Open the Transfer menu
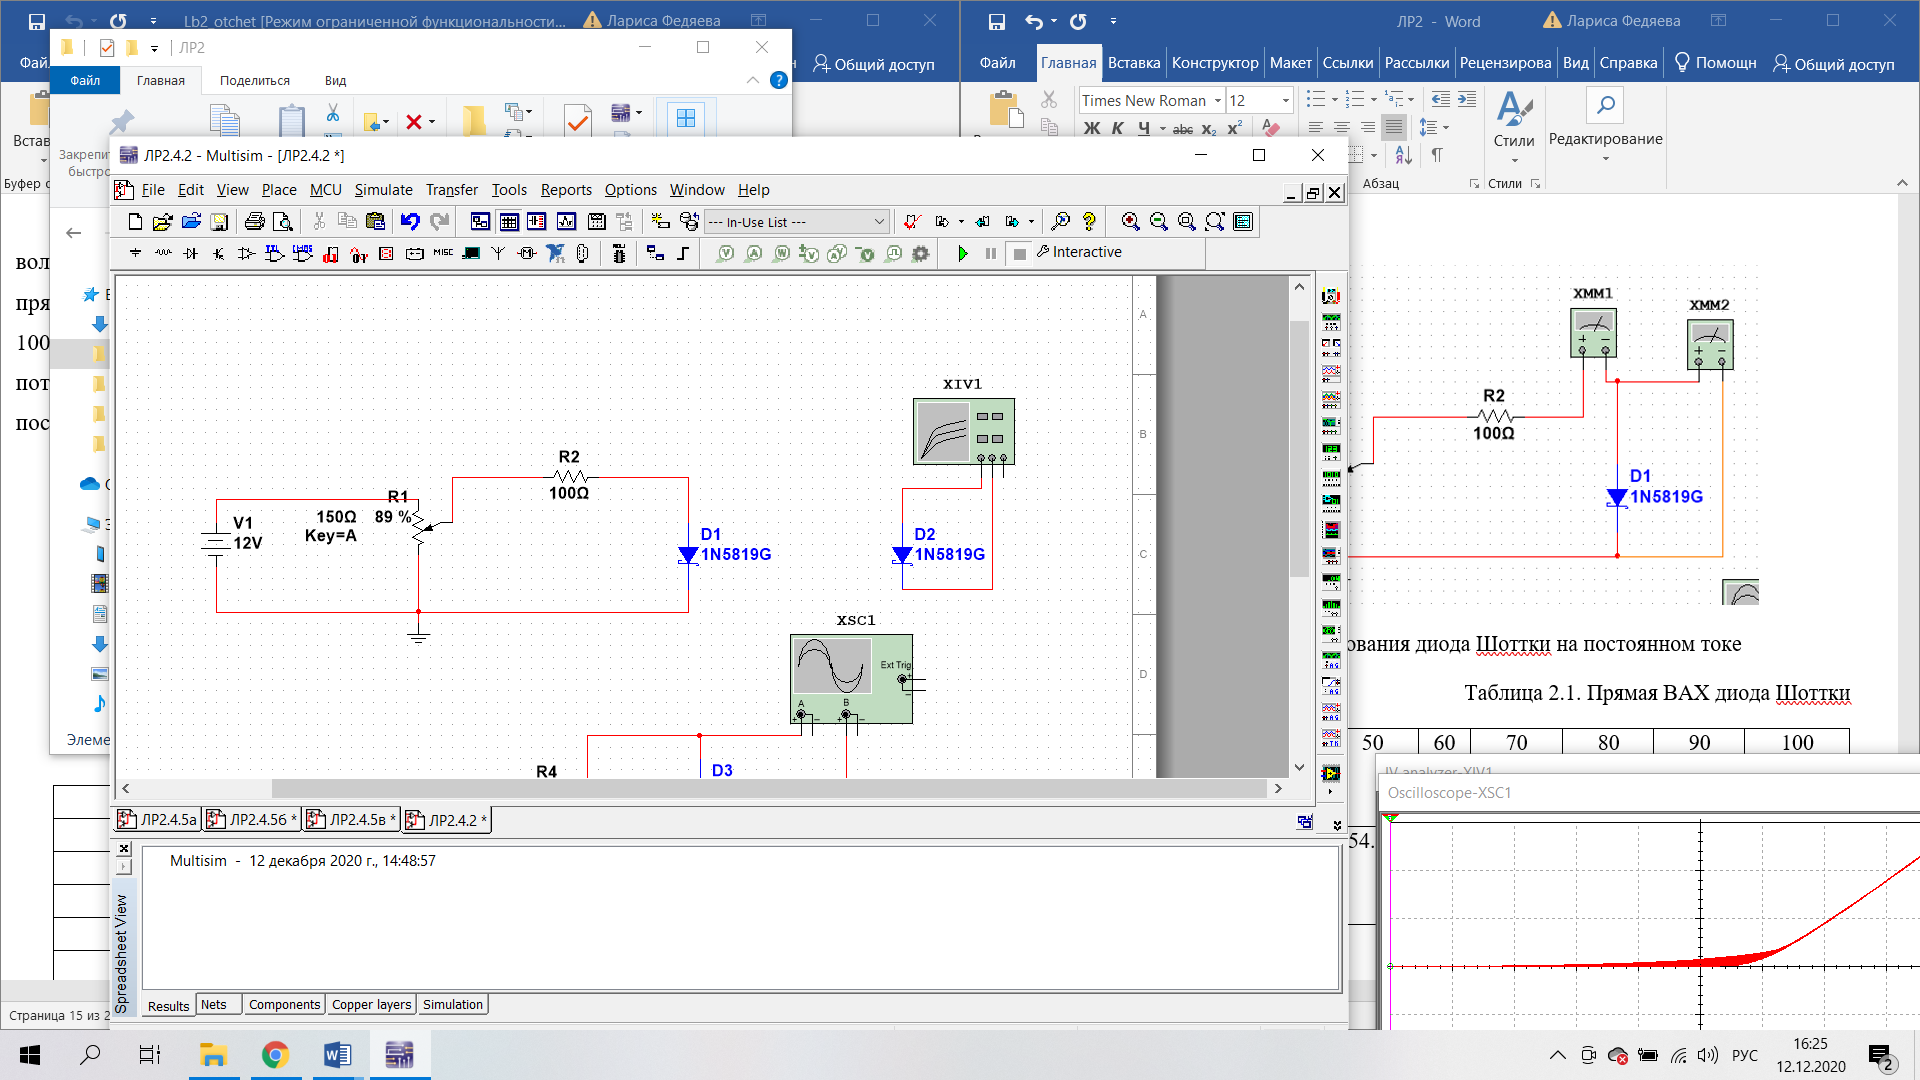 pyautogui.click(x=452, y=190)
